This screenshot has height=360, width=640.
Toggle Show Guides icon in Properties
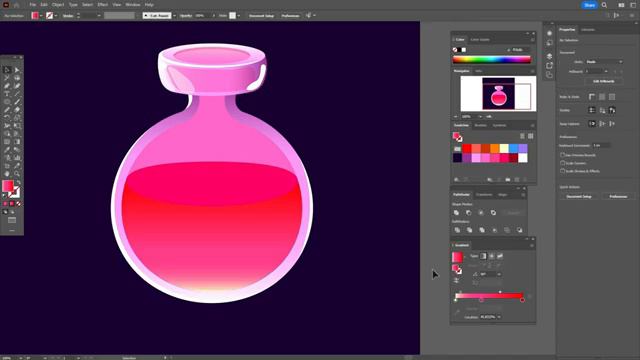[592, 110]
